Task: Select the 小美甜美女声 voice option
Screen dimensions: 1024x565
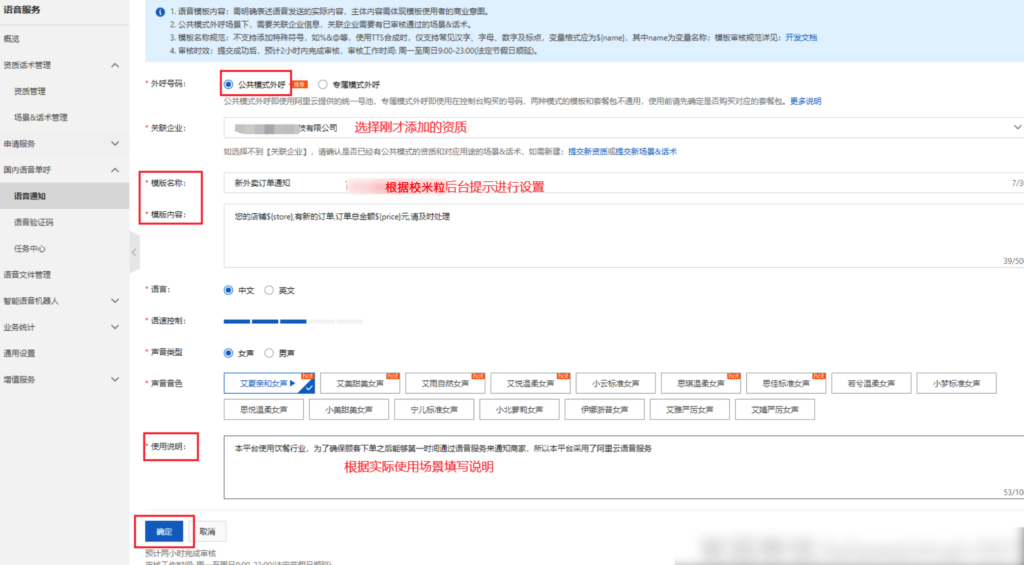Action: [349, 410]
